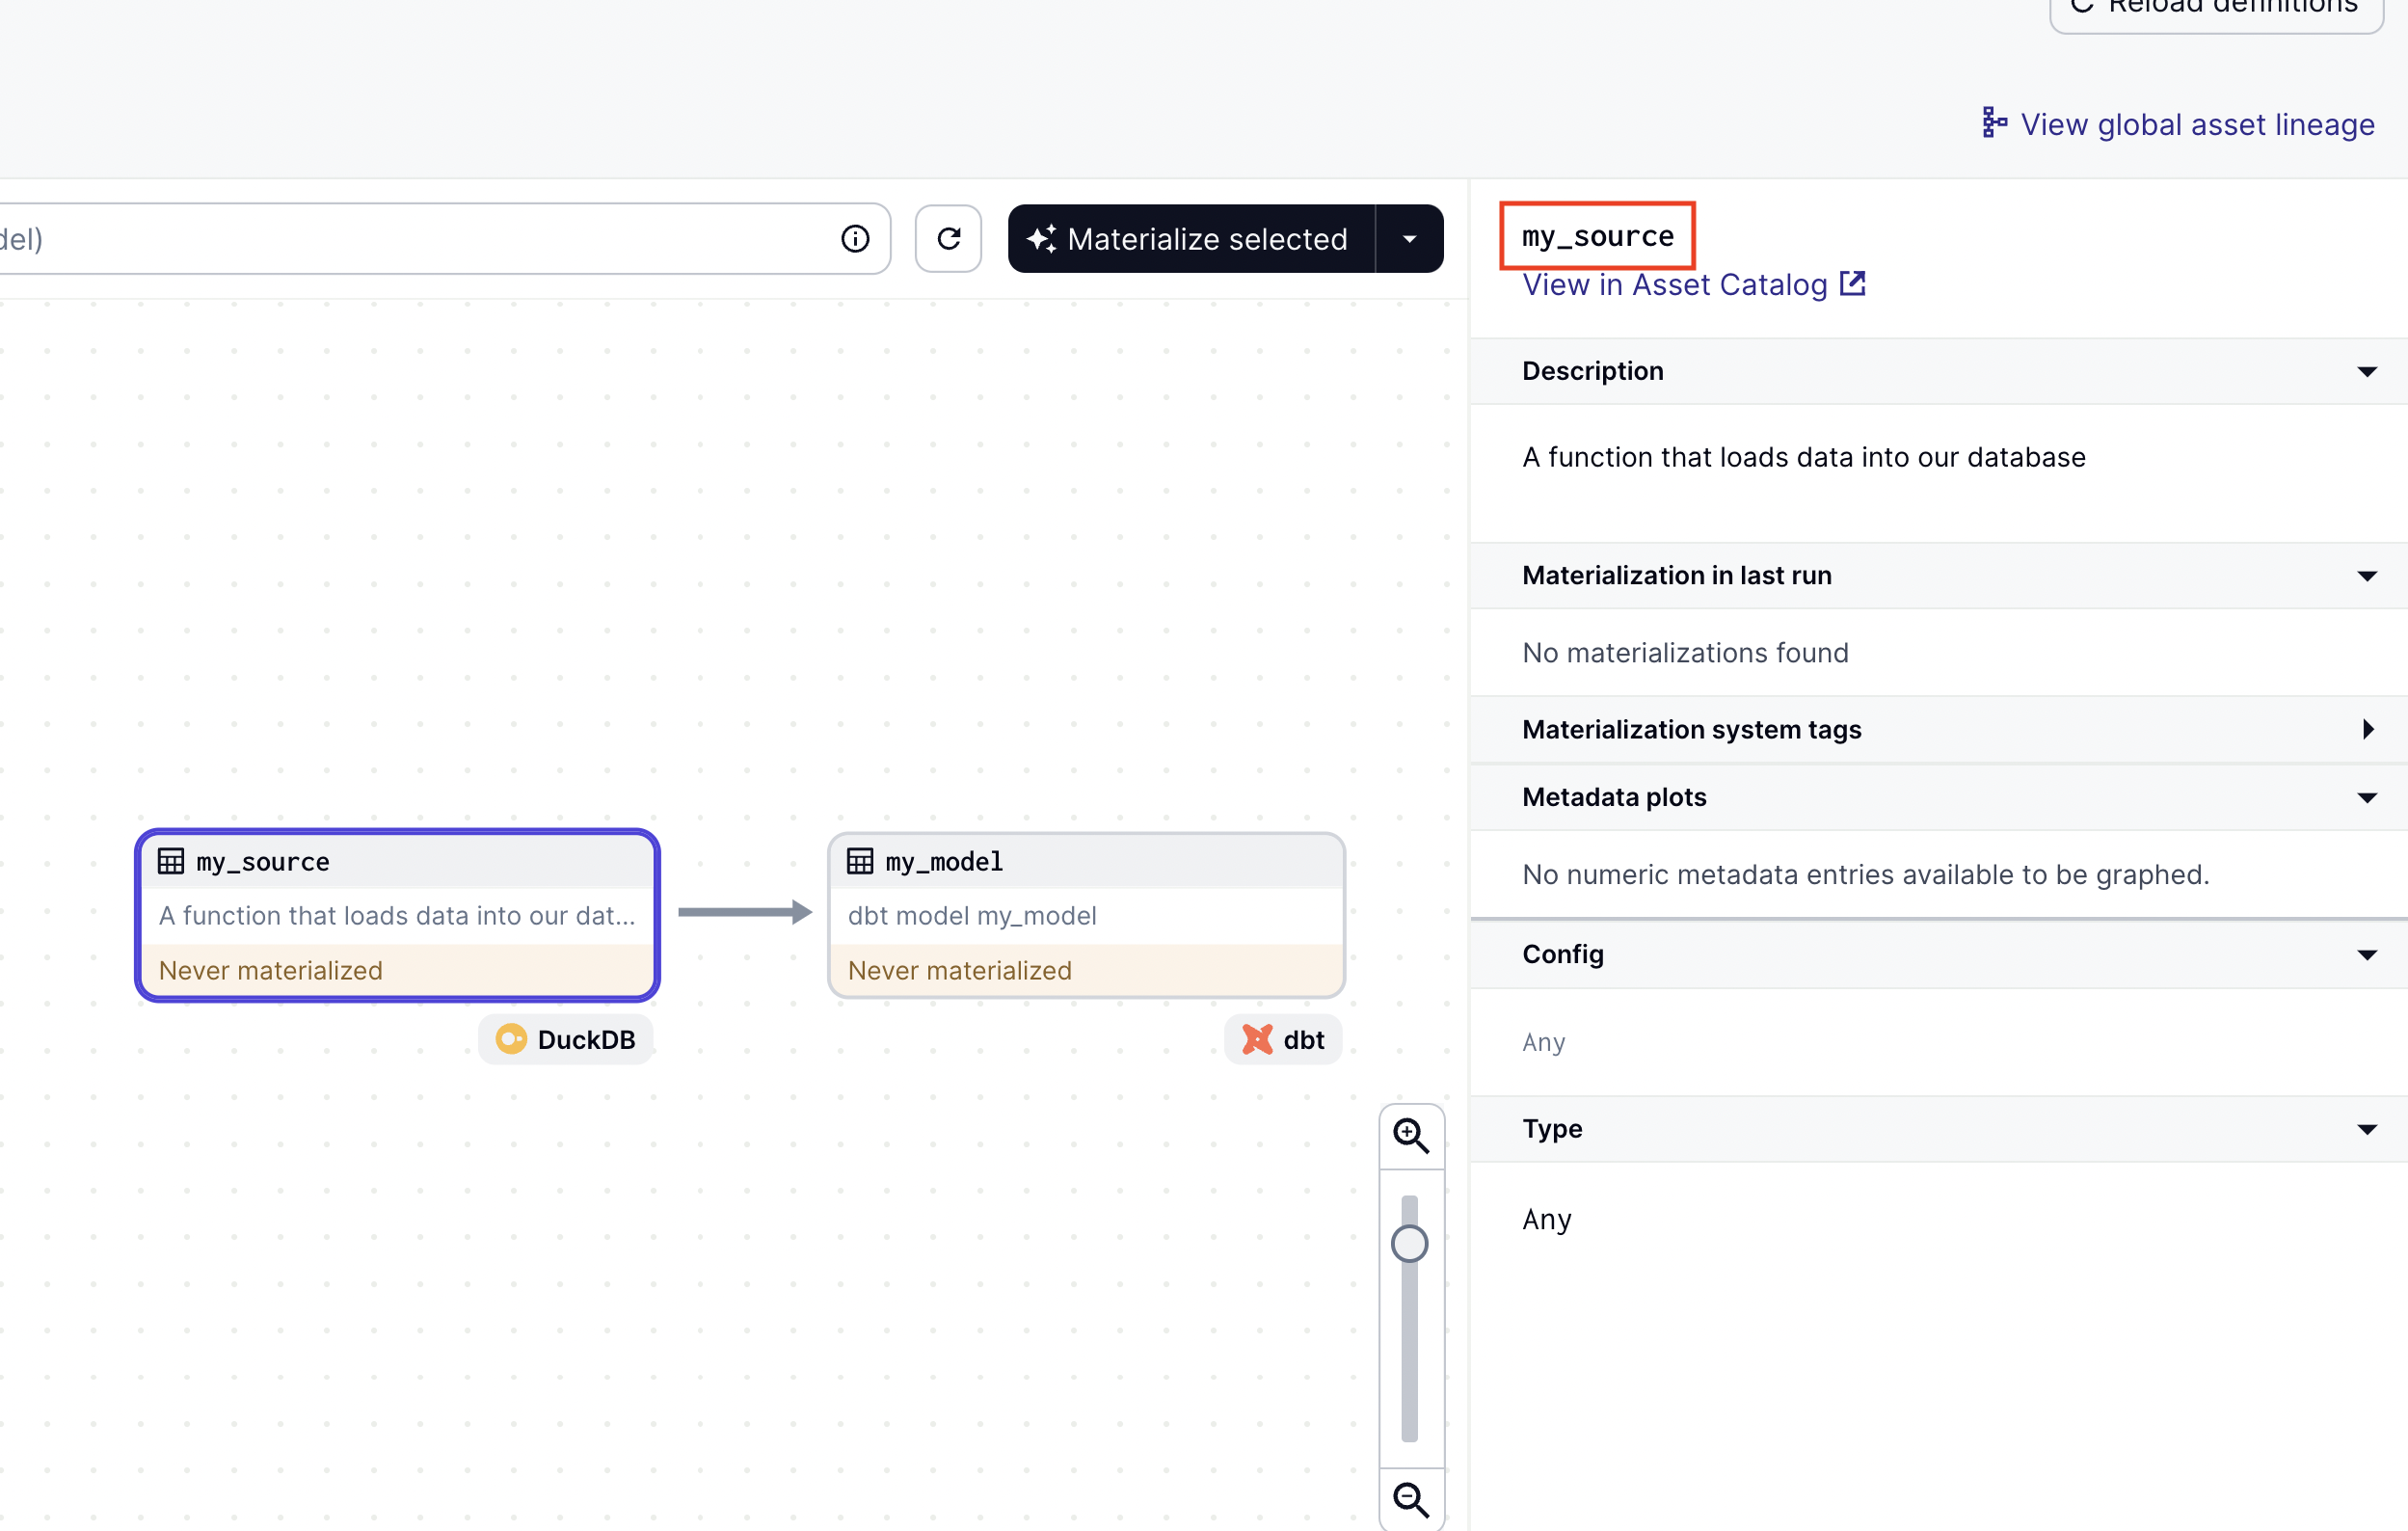Collapse Materialization in last run section
The image size is (2408, 1531).
(2366, 575)
